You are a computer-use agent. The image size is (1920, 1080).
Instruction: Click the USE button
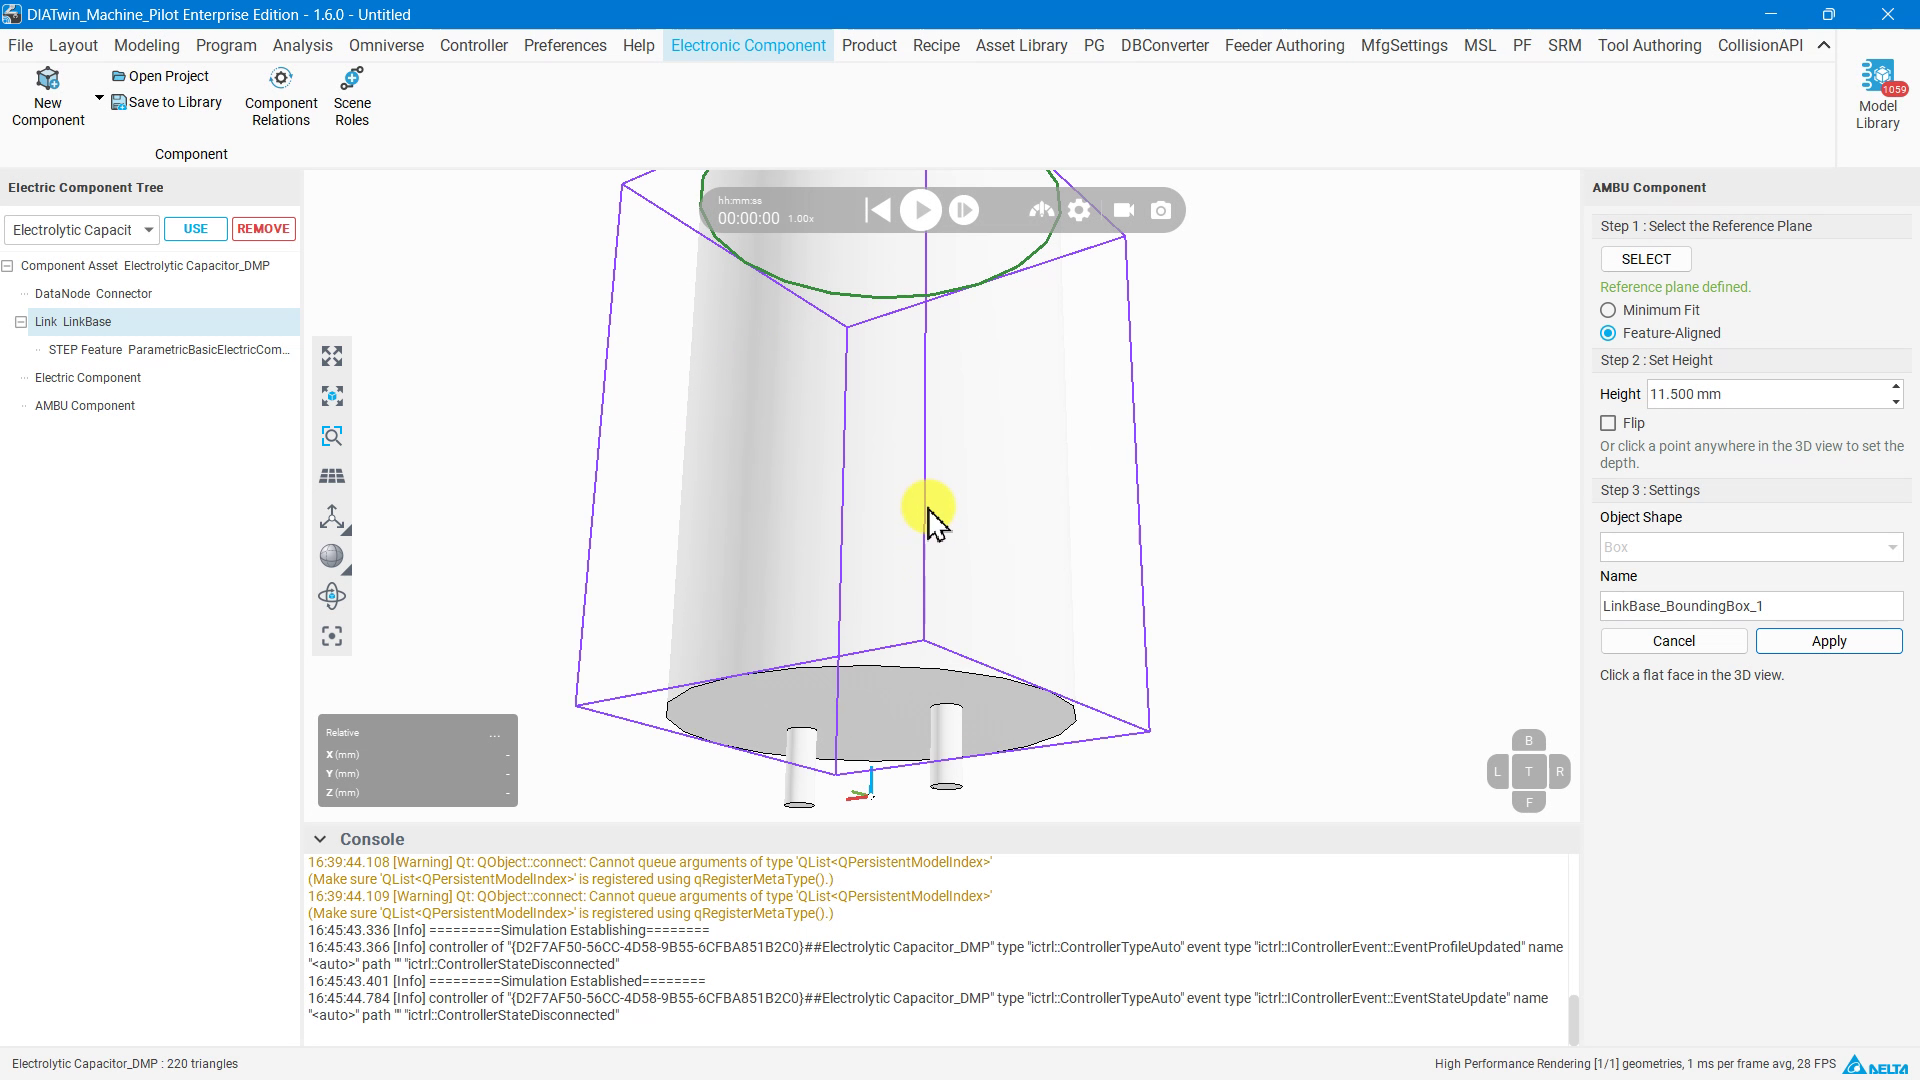(x=196, y=229)
